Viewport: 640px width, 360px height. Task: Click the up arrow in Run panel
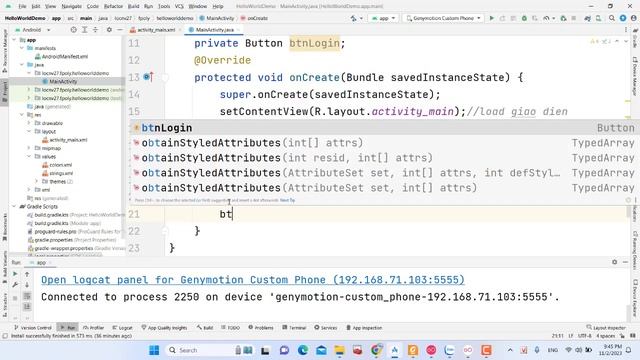pos(27,274)
